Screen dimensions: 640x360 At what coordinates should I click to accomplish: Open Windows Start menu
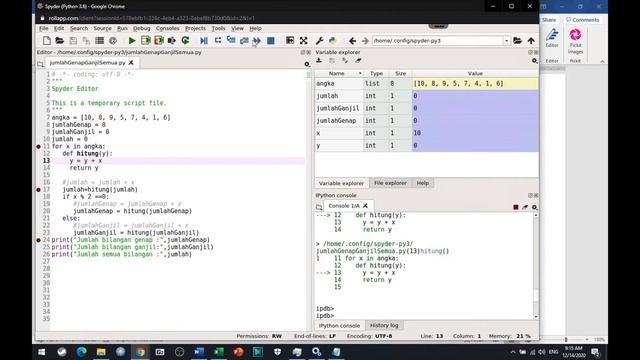click(x=42, y=352)
